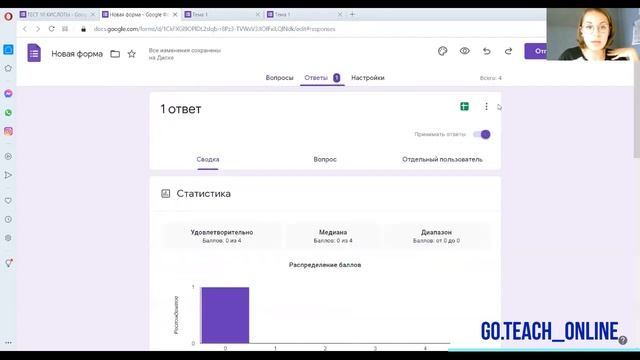Click the page vertical scrollbar
640x360 pixels.
636,109
